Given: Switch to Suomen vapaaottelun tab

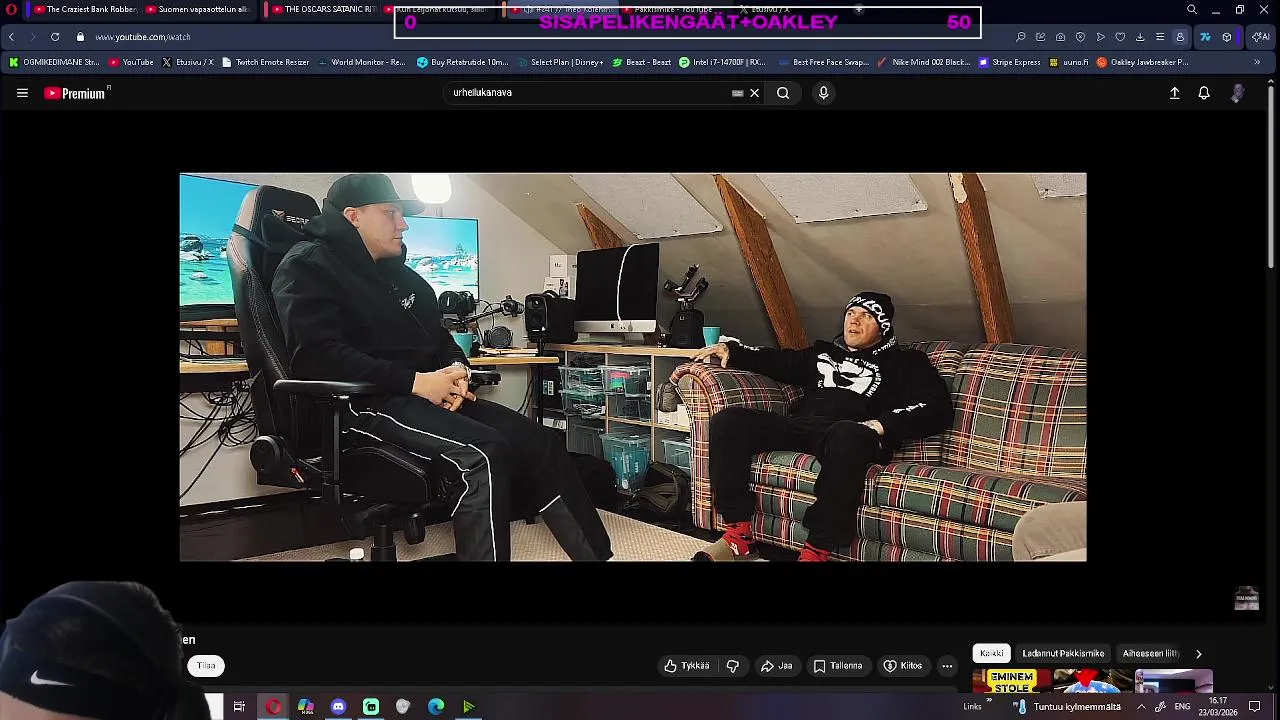Looking at the screenshot, I should pos(196,10).
